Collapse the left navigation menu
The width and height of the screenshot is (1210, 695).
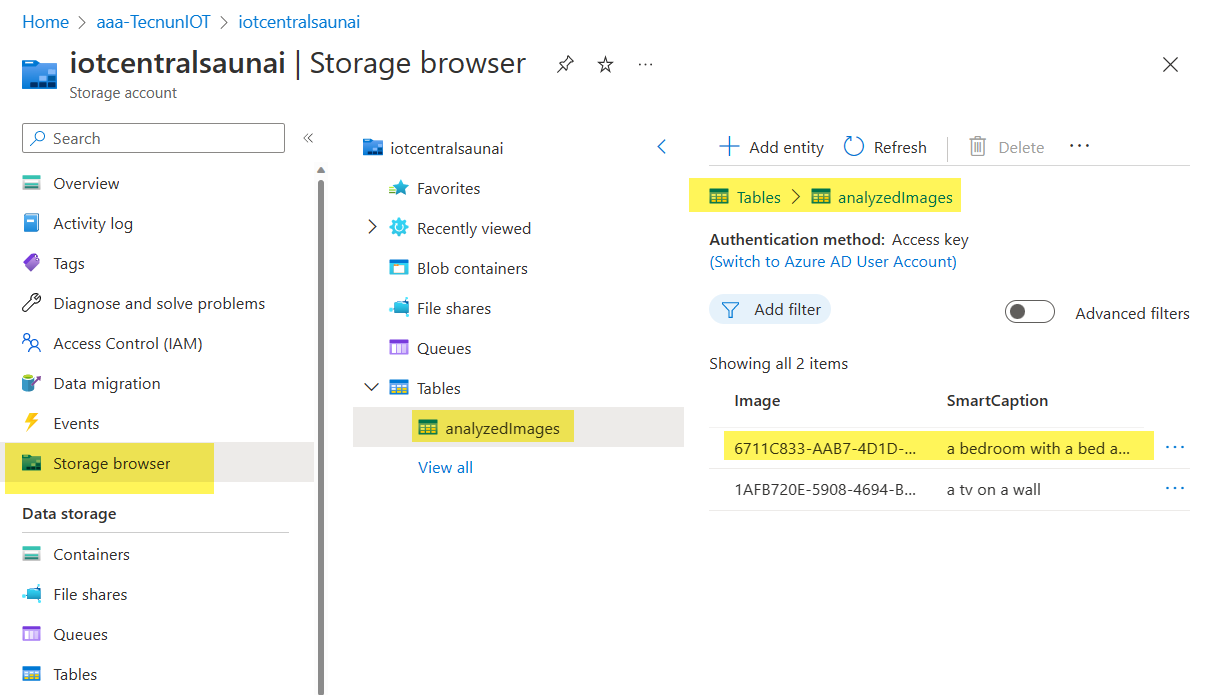[308, 138]
